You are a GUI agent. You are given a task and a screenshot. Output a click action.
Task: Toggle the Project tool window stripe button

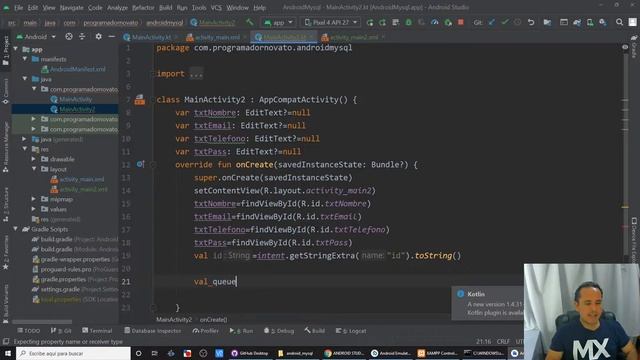5,50
